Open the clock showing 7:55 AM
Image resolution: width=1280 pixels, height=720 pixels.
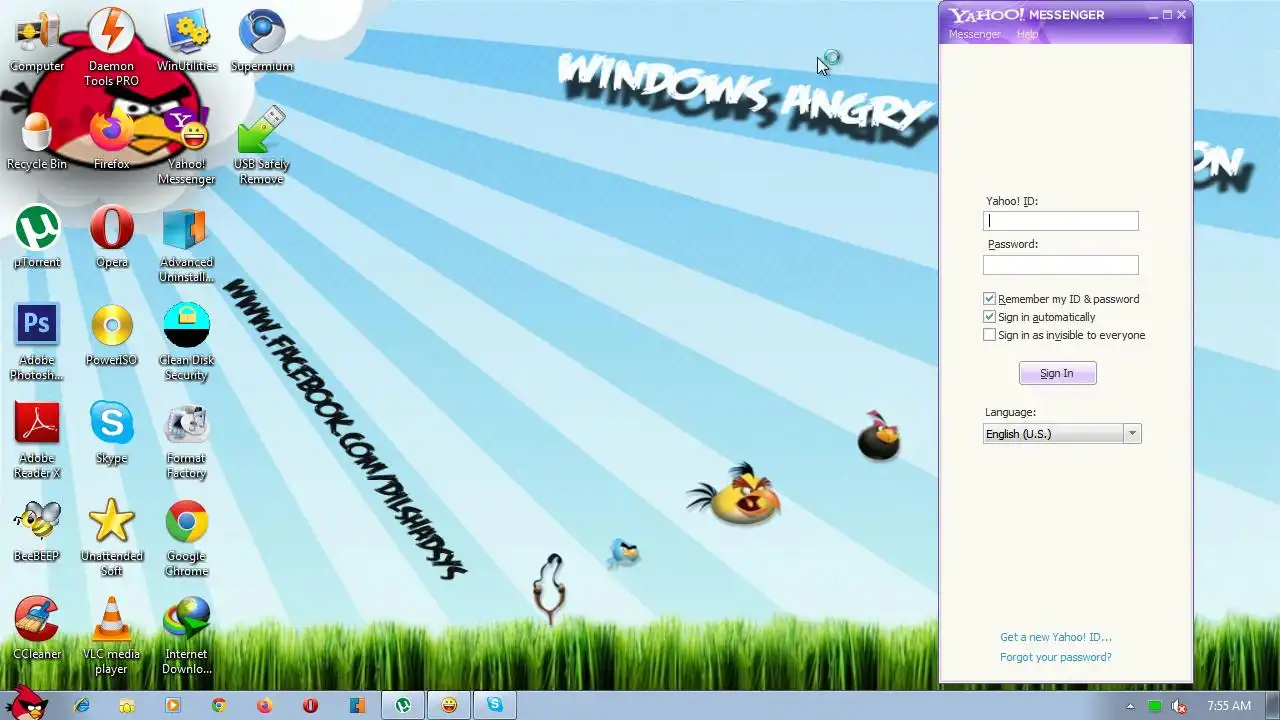click(x=1229, y=706)
